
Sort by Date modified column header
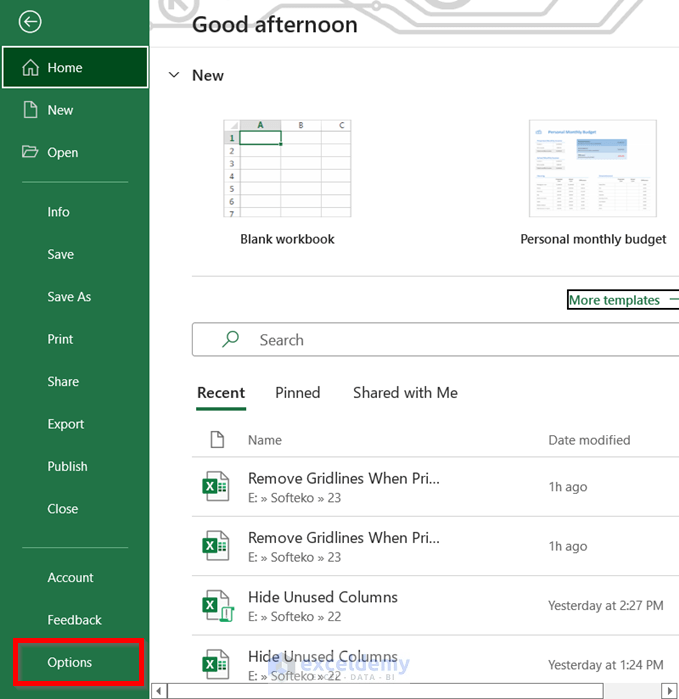point(589,440)
